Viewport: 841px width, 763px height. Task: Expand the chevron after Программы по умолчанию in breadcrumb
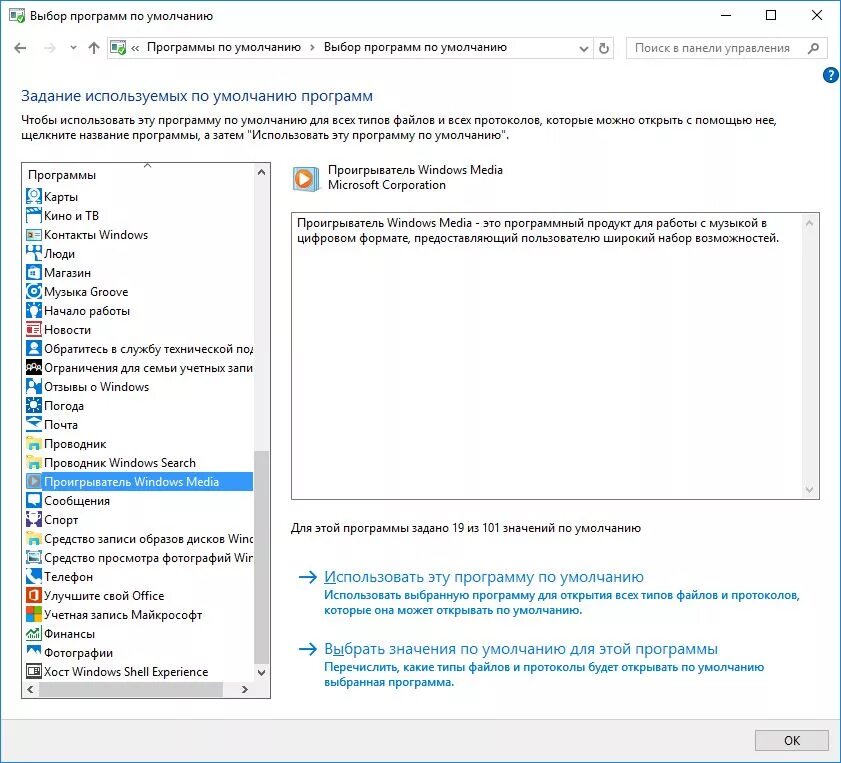312,48
